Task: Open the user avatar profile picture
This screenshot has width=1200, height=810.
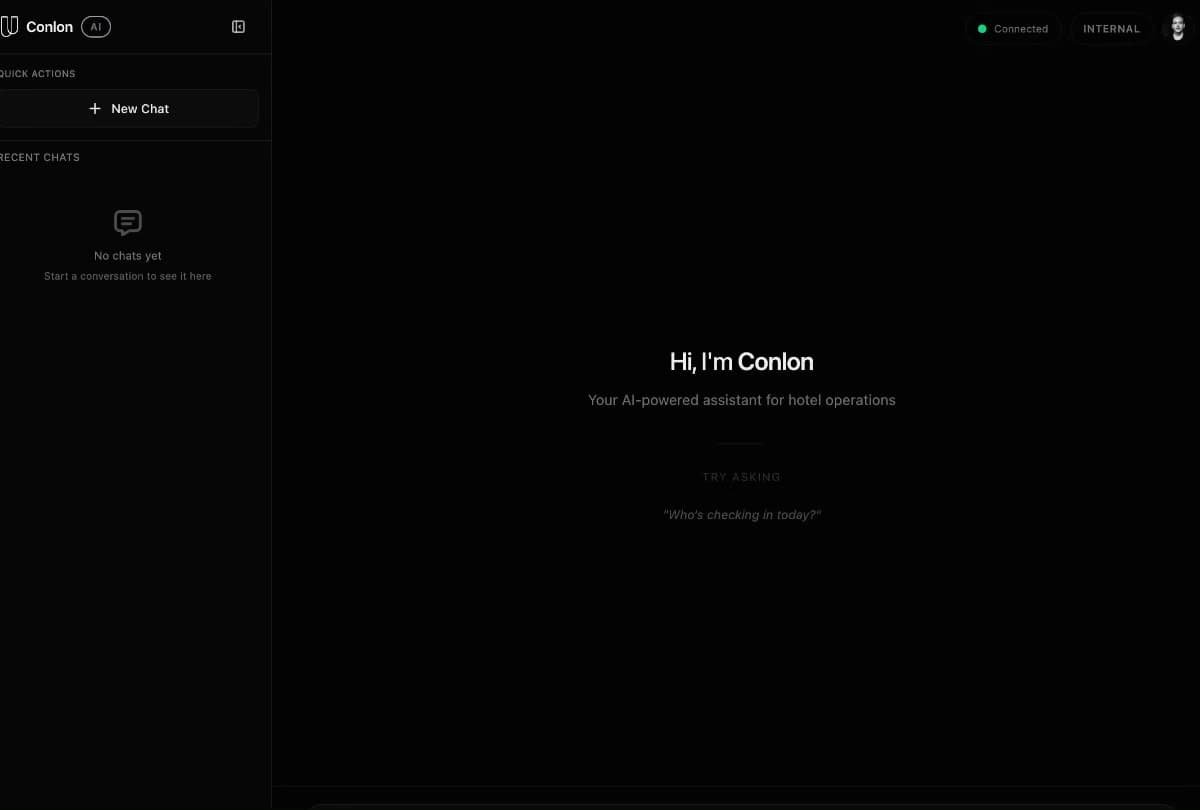Action: pyautogui.click(x=1179, y=28)
